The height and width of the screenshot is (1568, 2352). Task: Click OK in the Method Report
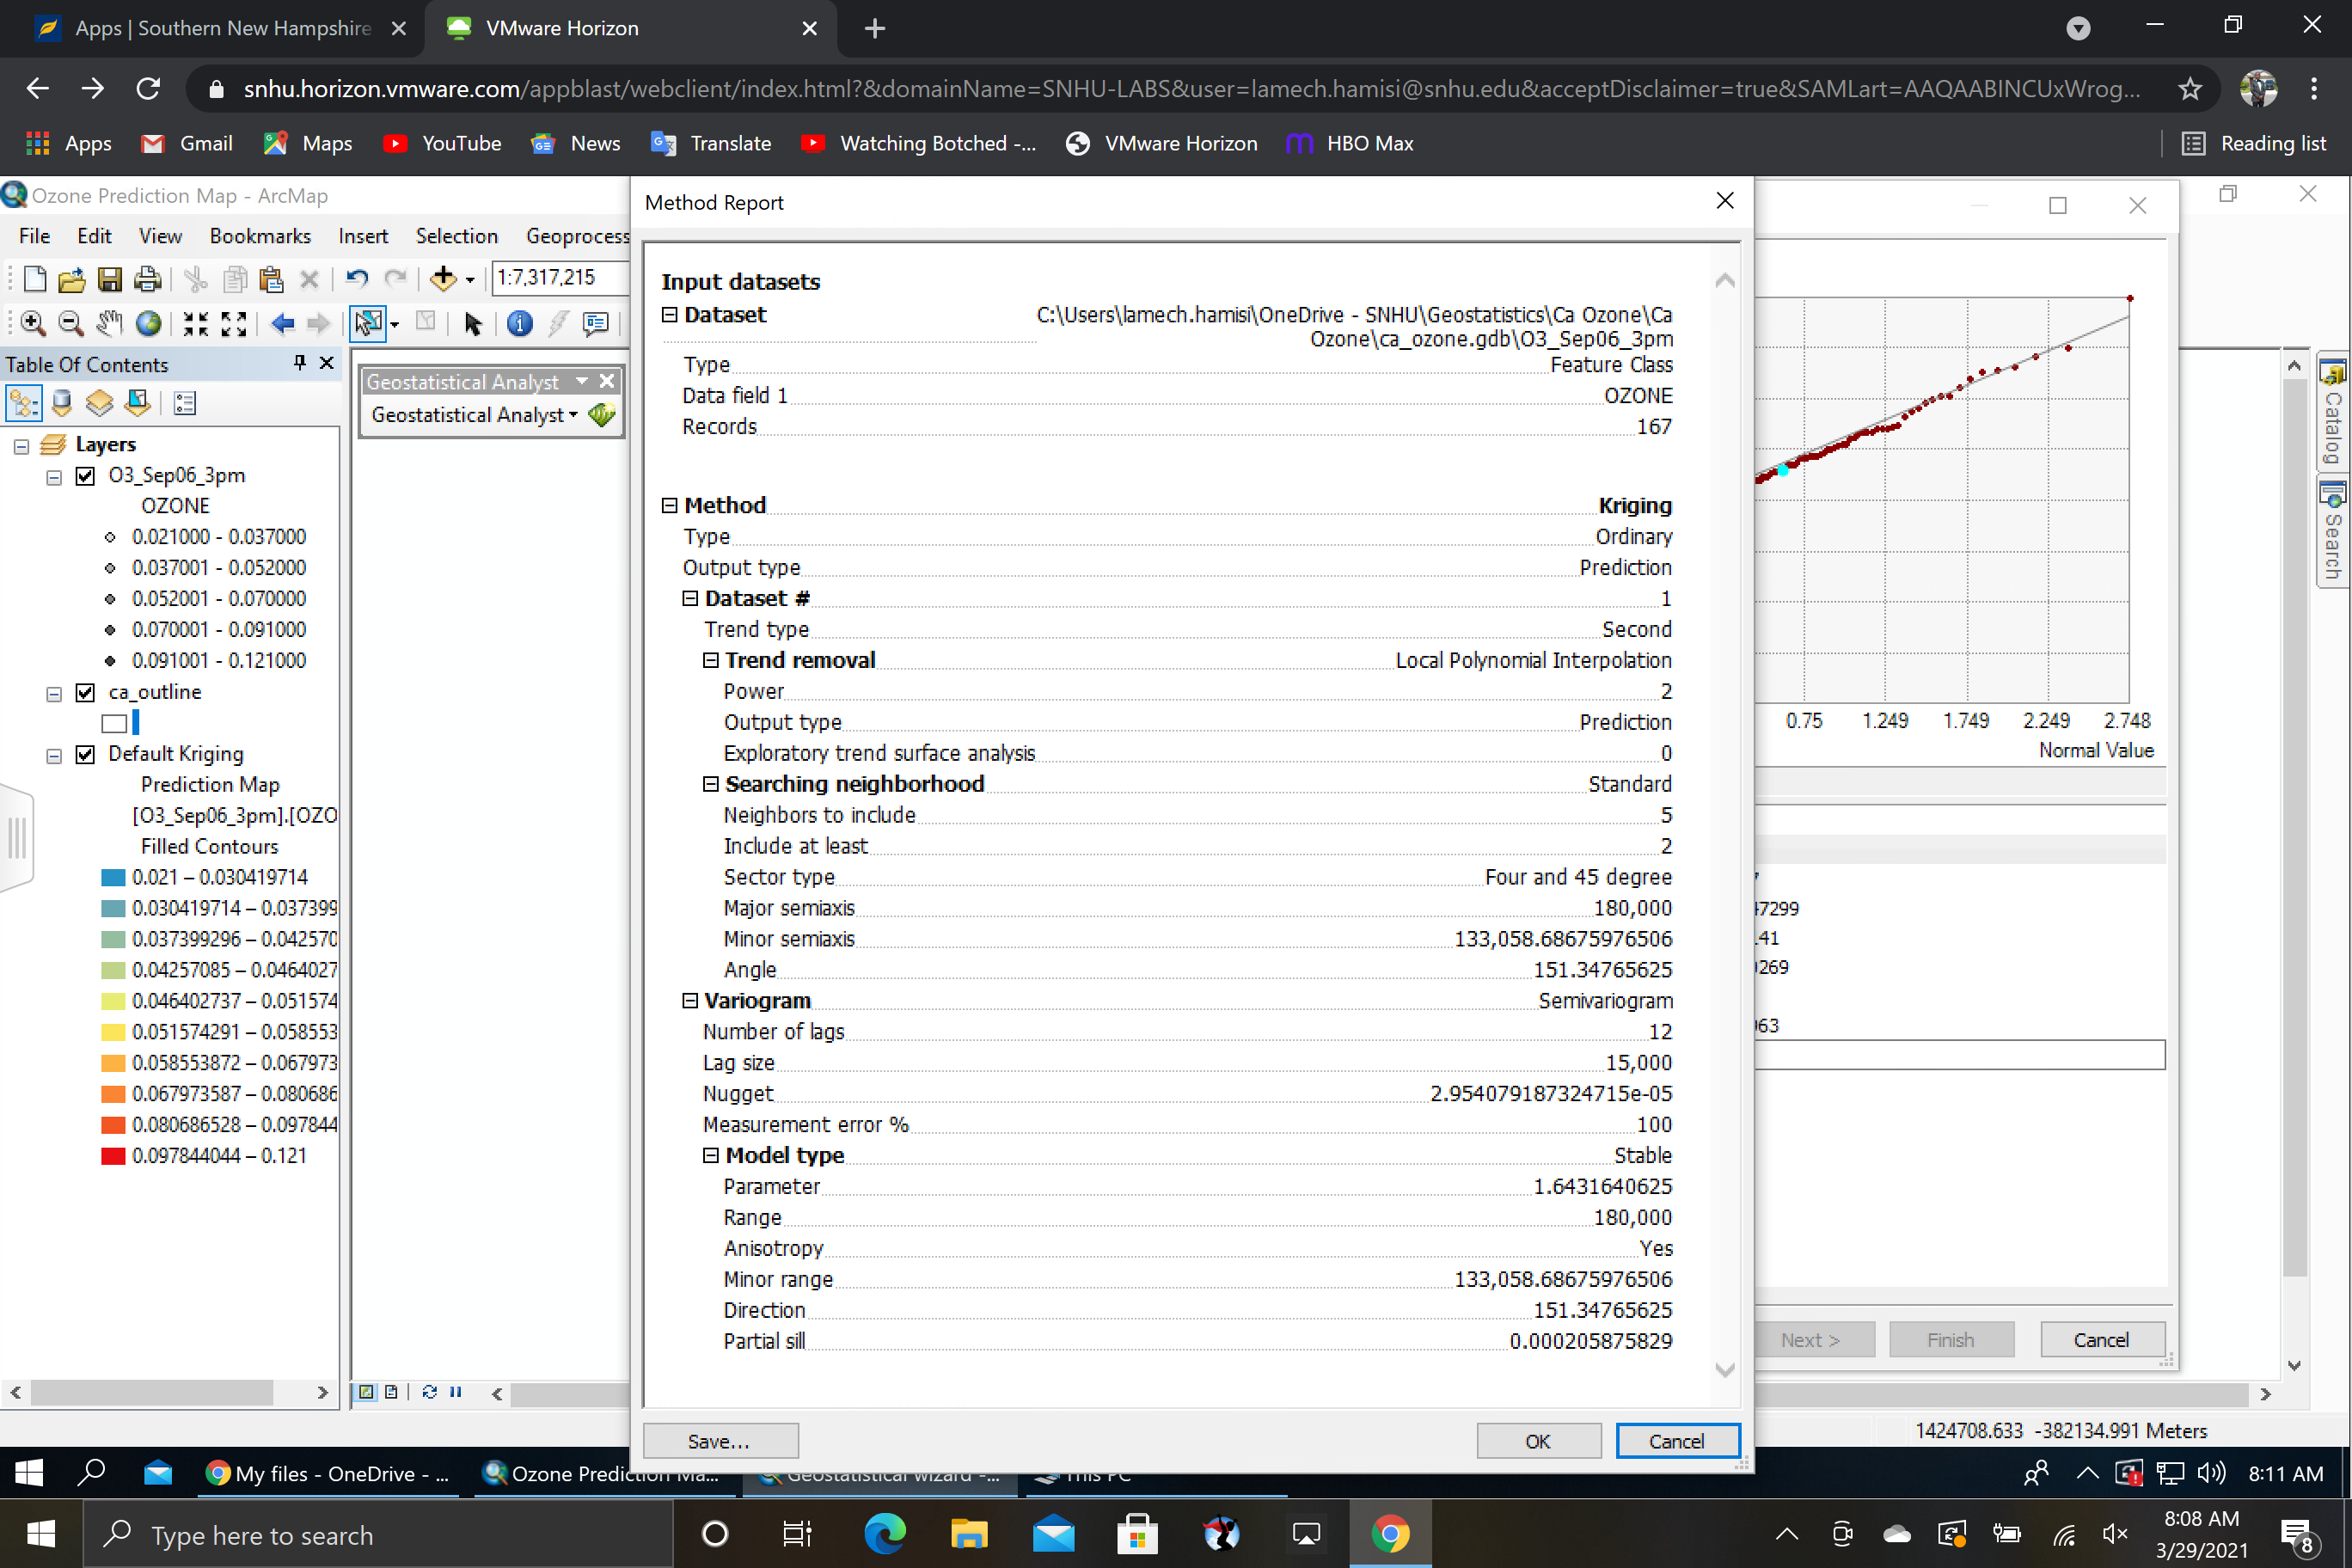pyautogui.click(x=1538, y=1441)
